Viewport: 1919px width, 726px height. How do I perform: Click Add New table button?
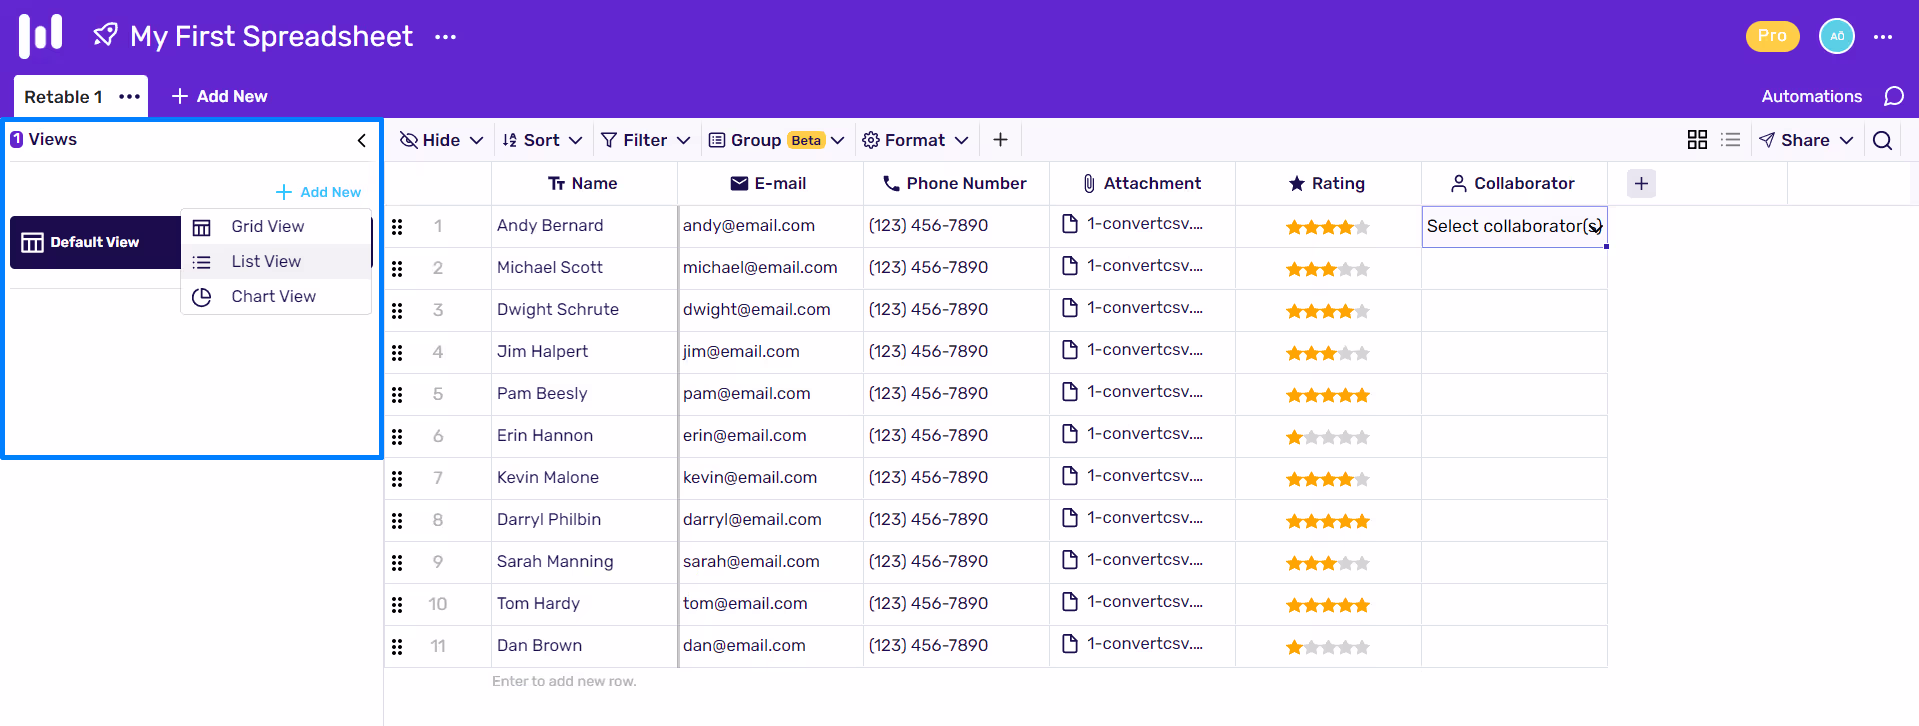tap(219, 96)
